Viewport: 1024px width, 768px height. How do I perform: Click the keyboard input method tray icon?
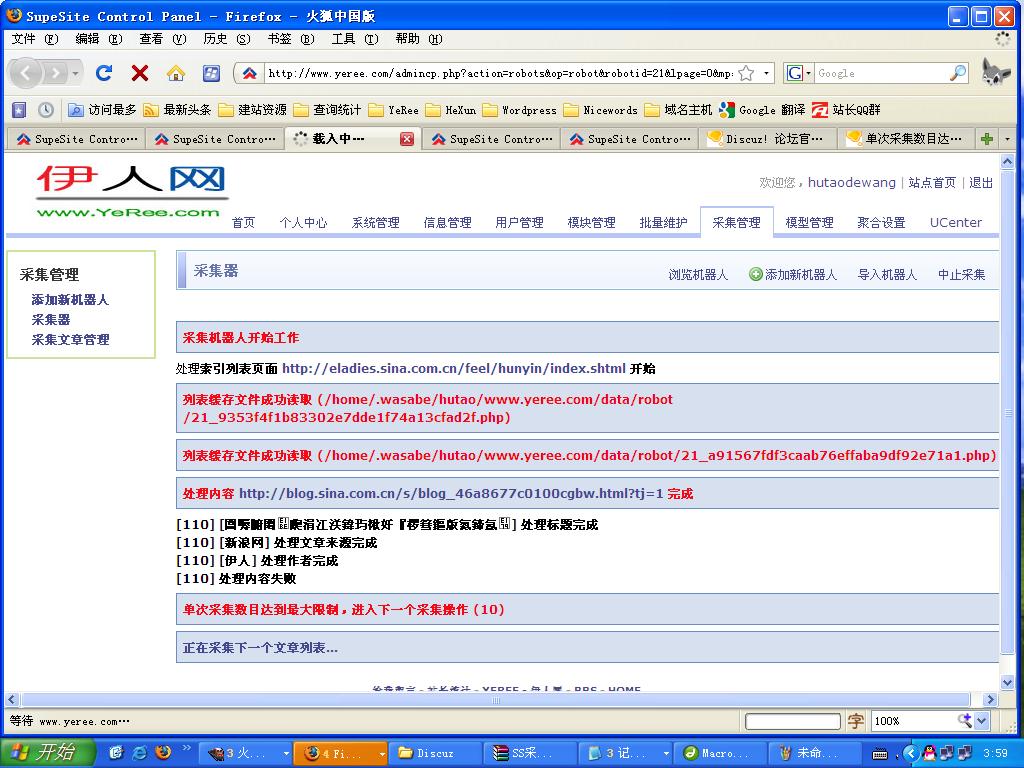[x=880, y=754]
